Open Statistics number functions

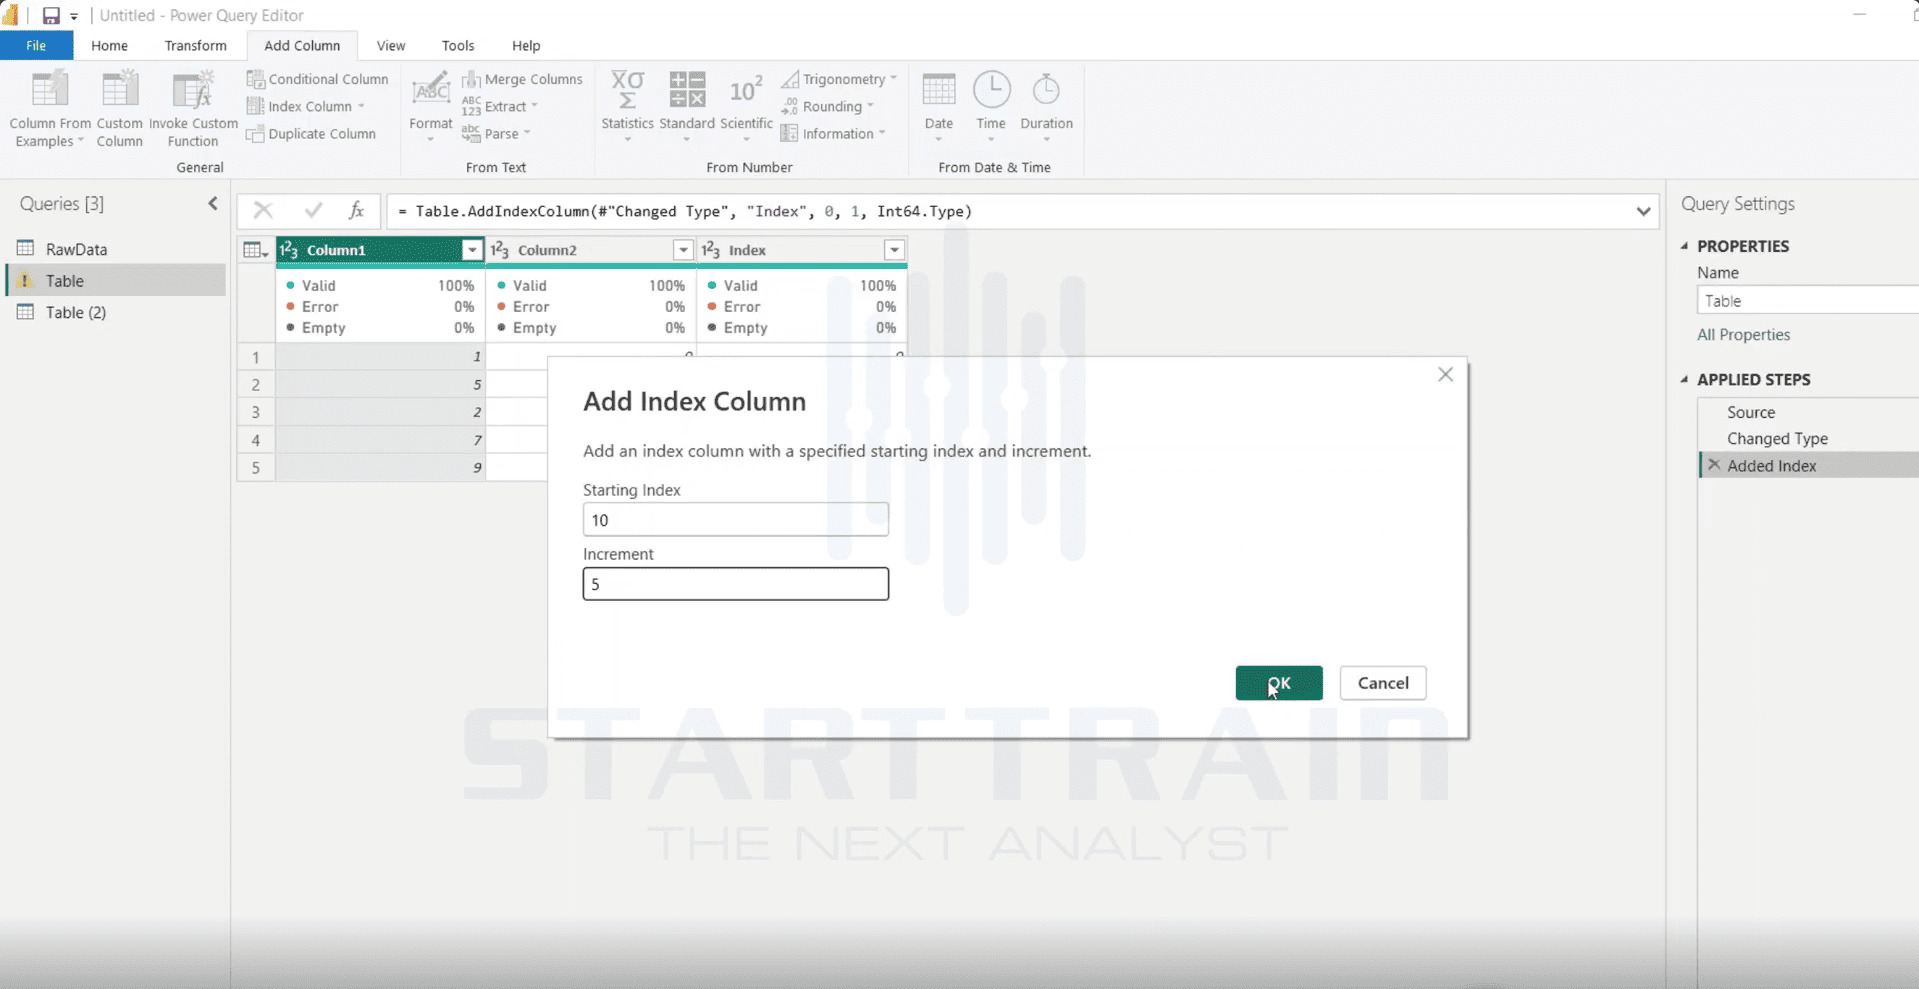click(x=627, y=107)
